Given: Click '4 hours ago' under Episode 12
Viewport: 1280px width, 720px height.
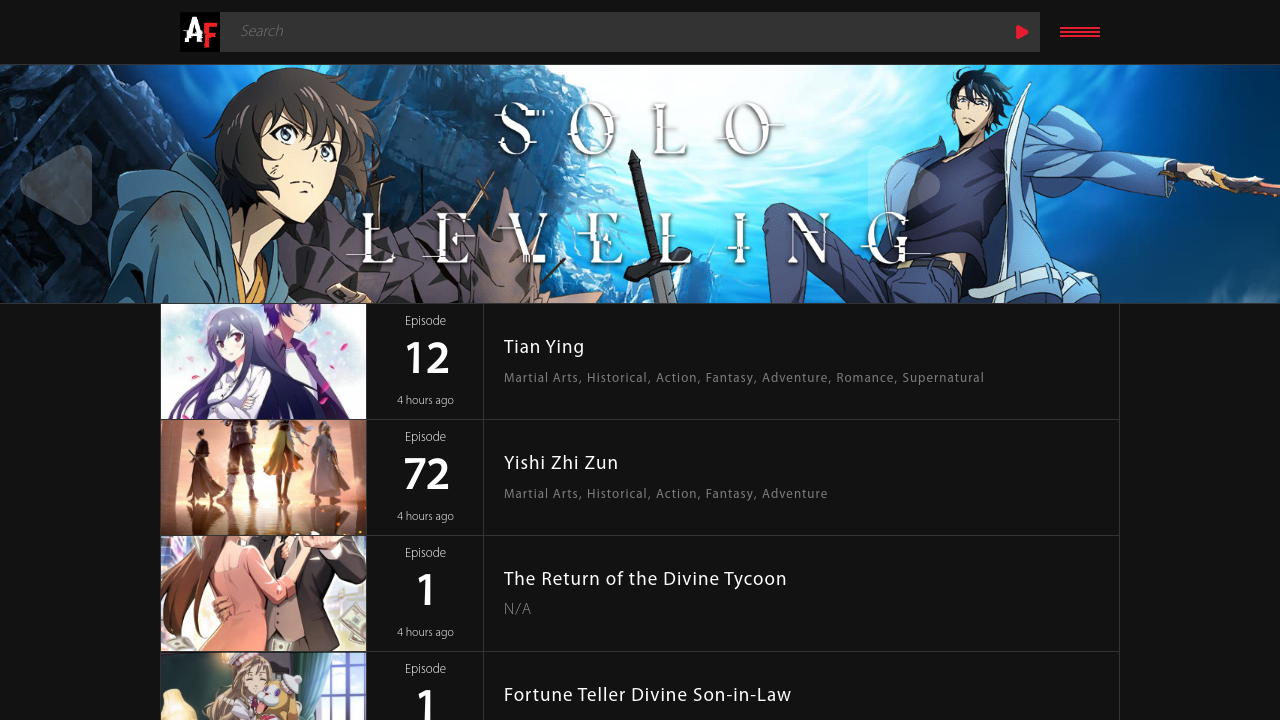Looking at the screenshot, I should 425,400.
